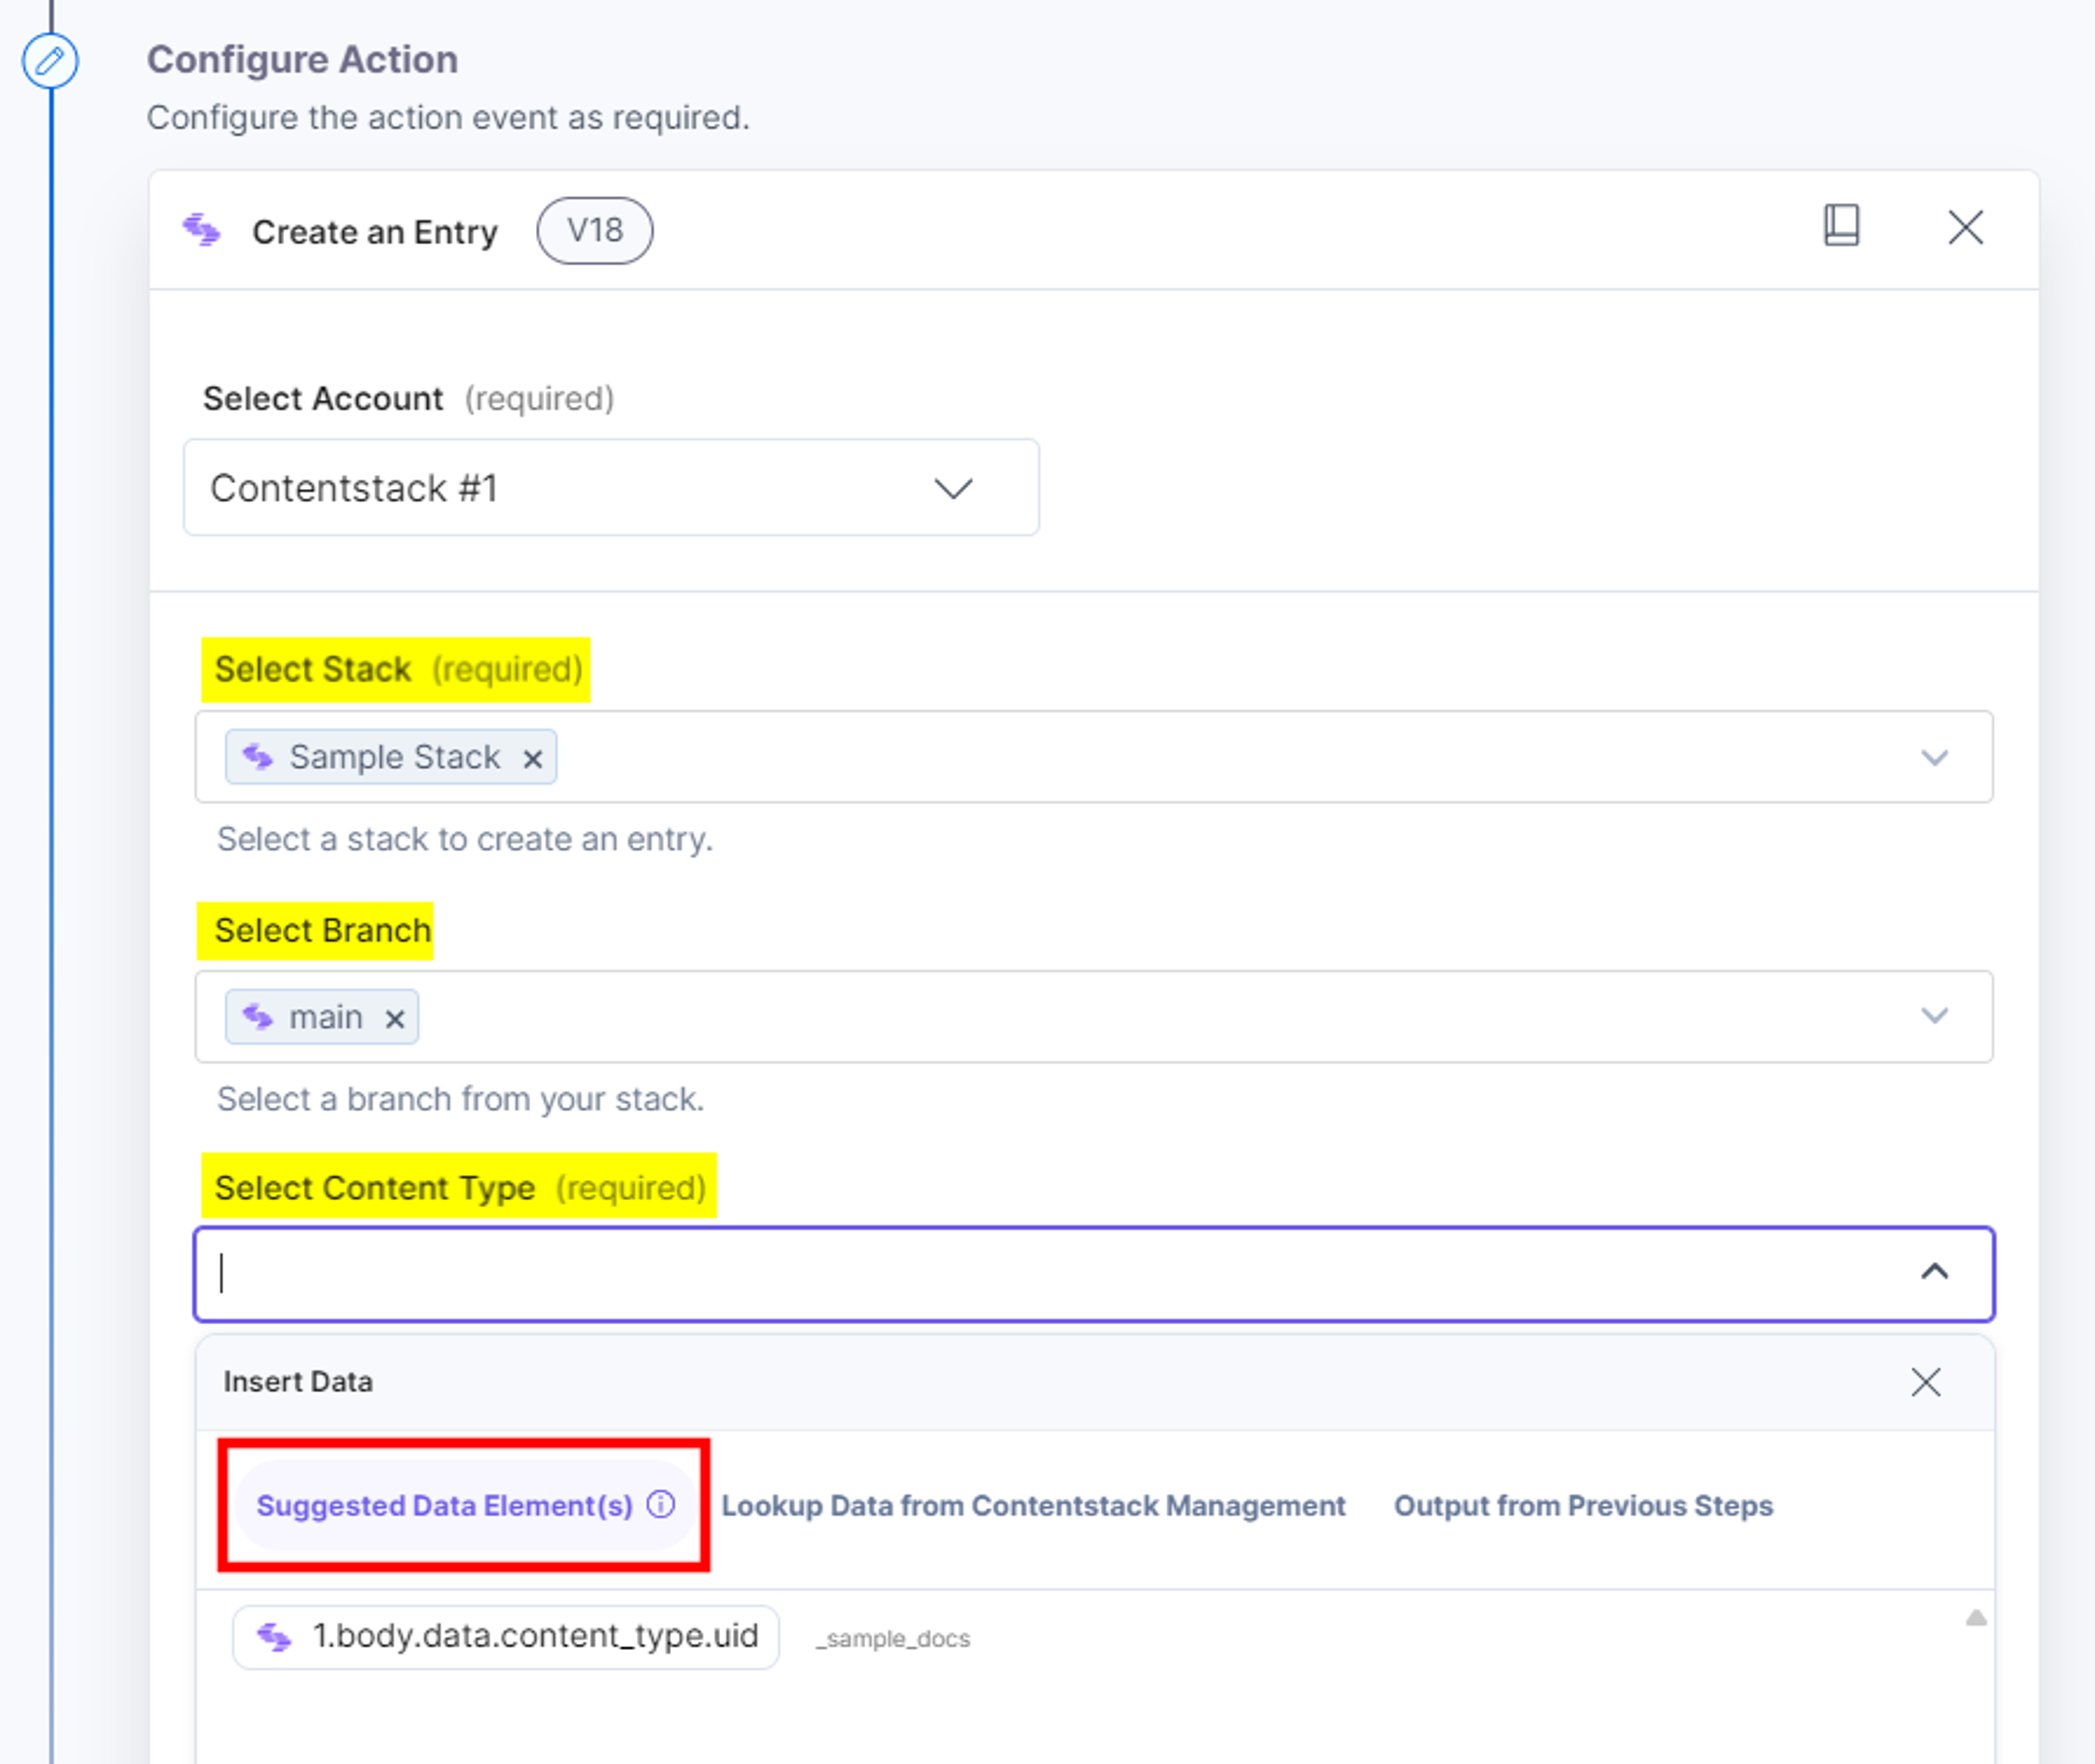
Task: Click the Insert Data header text
Action: (298, 1382)
